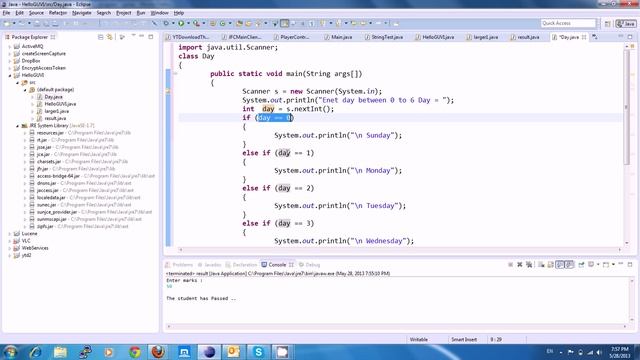Open the Project menu

pyautogui.click(x=124, y=13)
